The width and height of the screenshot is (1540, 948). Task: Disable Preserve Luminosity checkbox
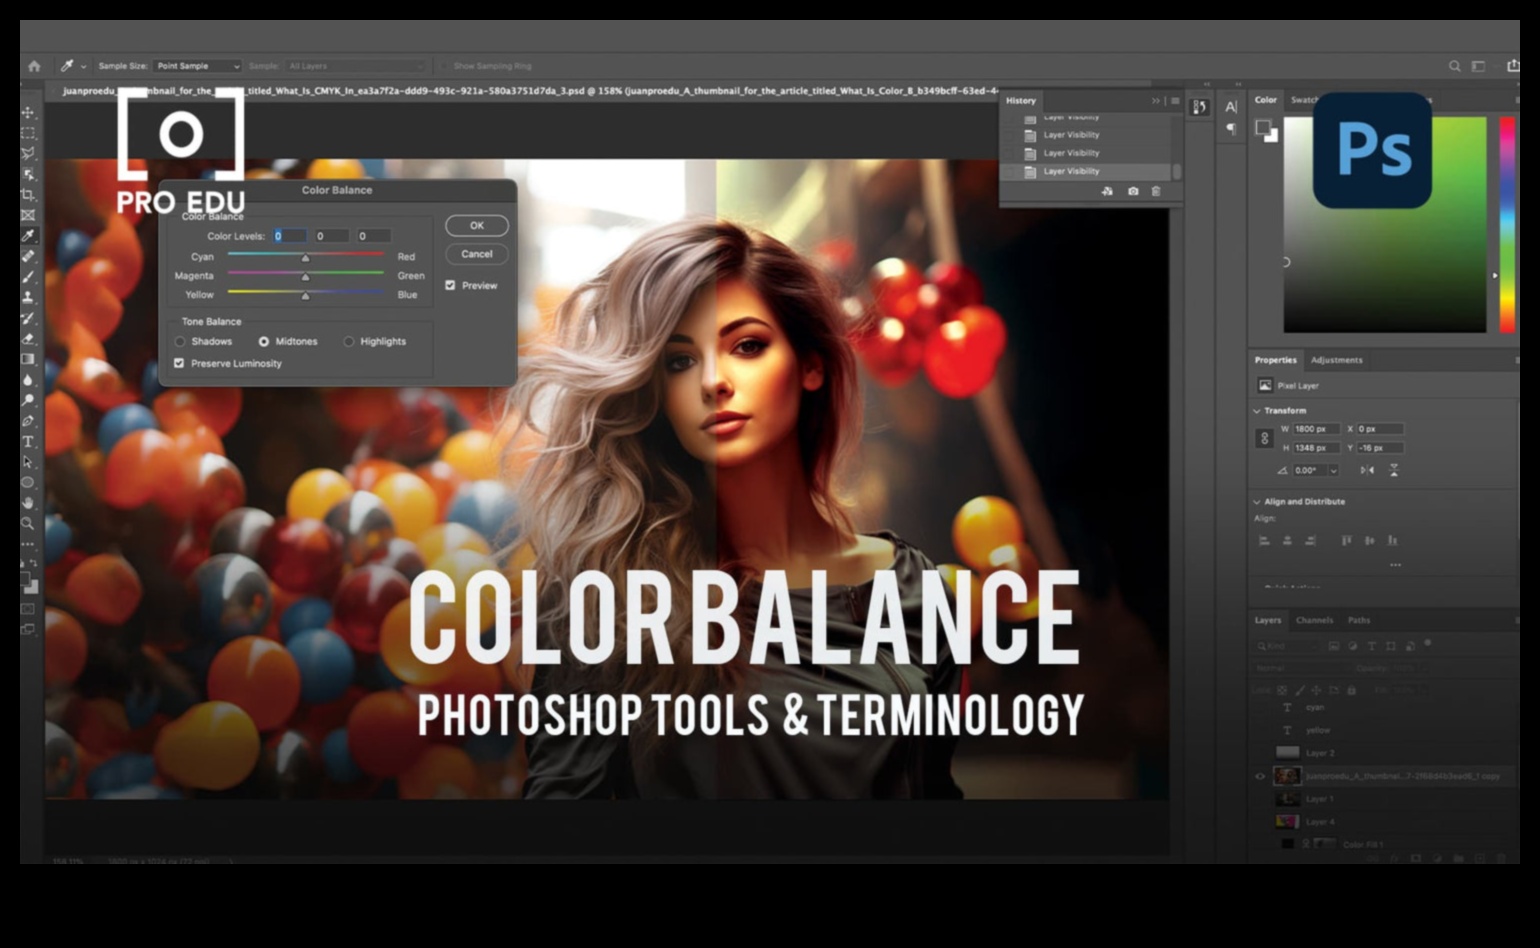pos(179,363)
